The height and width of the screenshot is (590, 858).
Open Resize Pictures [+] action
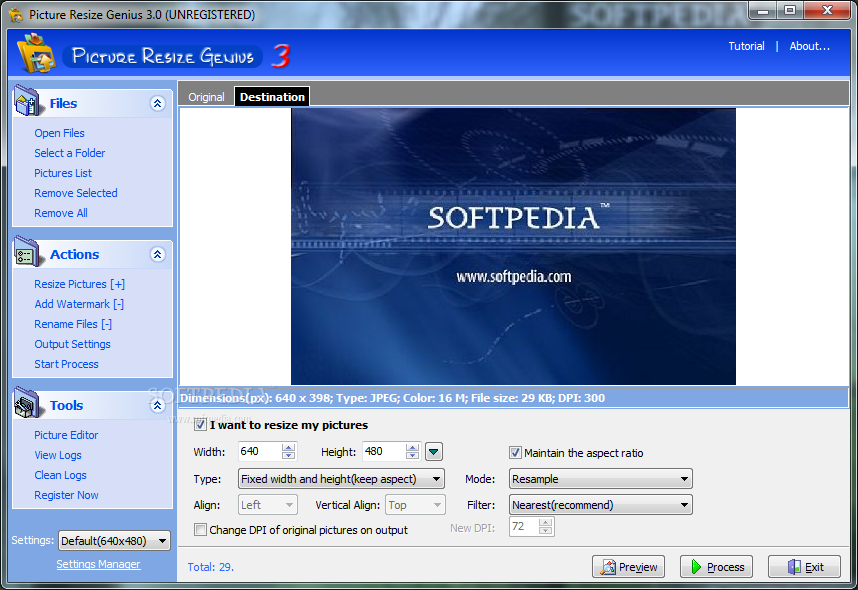pyautogui.click(x=79, y=284)
